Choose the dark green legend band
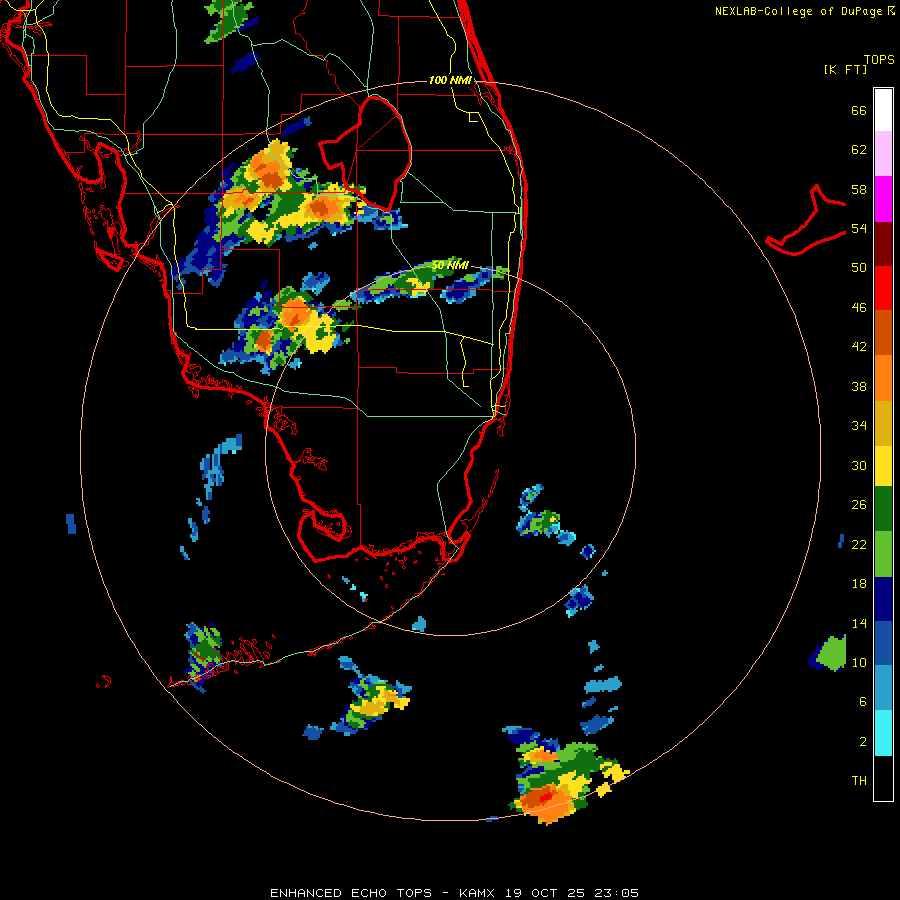This screenshot has height=900, width=900. pyautogui.click(x=883, y=509)
